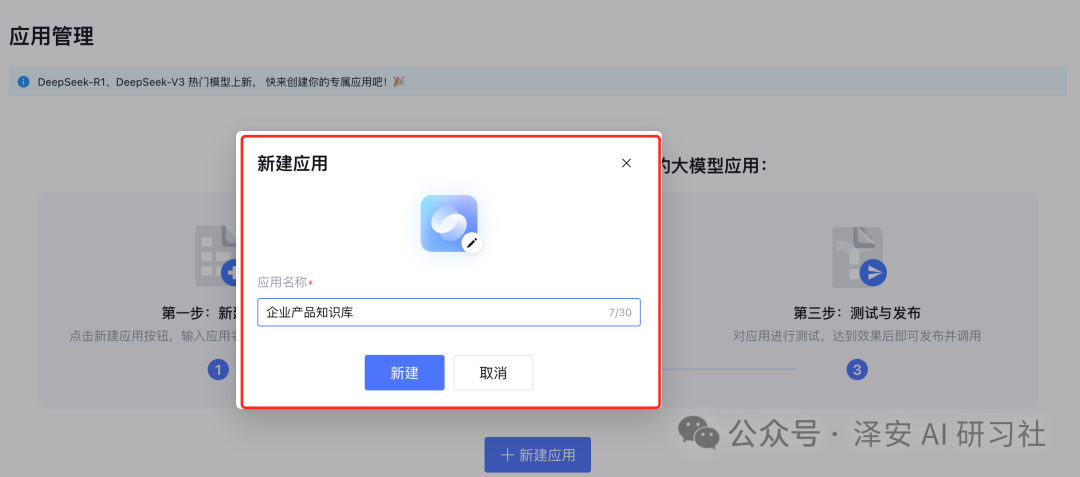Click the DeepSeek-R1 announcement text
Image resolution: width=1080 pixels, height=477 pixels.
220,82
